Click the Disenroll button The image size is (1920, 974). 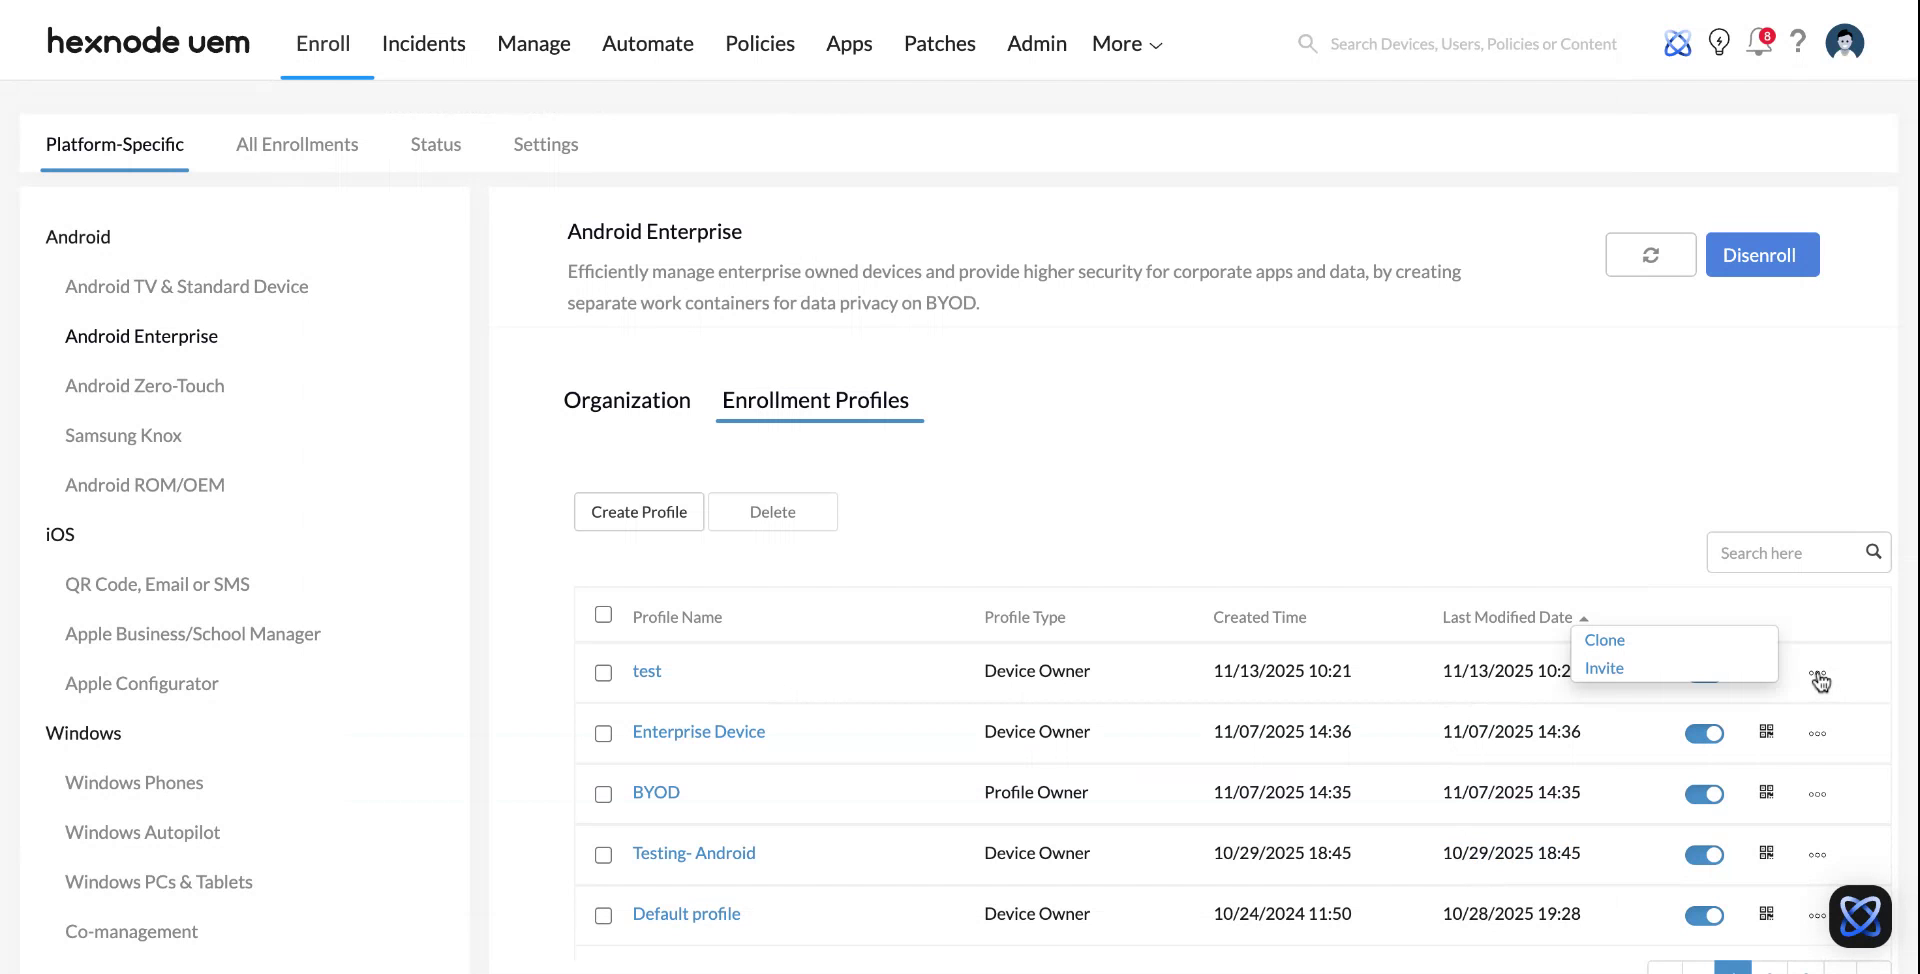click(x=1762, y=254)
